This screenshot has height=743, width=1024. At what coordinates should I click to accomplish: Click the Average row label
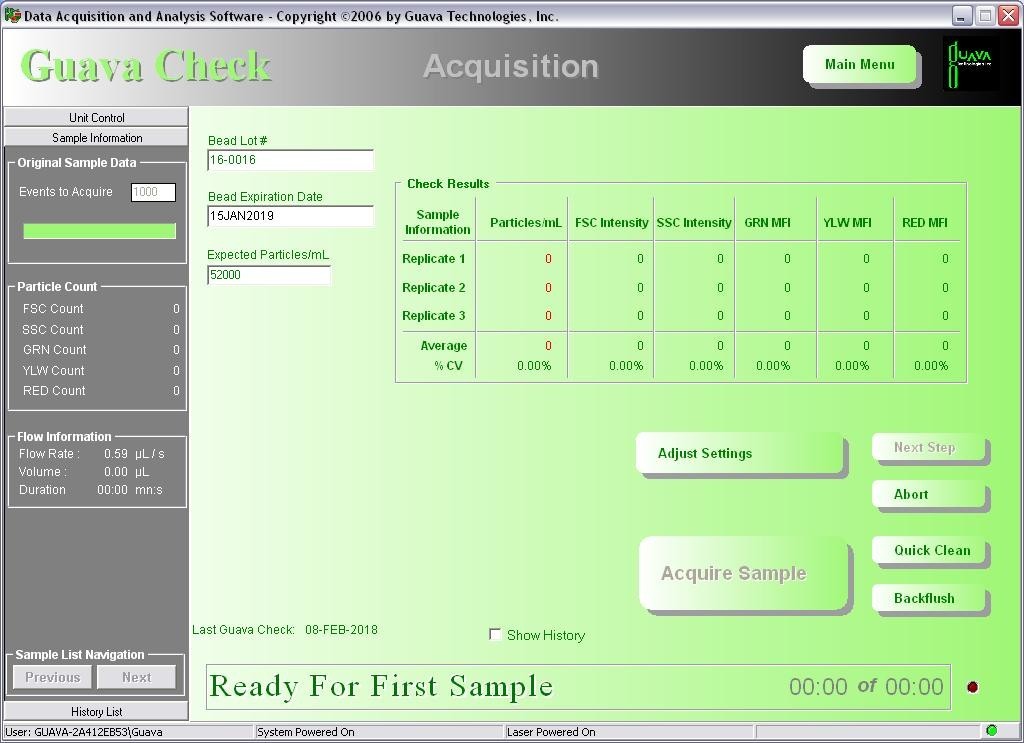pyautogui.click(x=443, y=345)
